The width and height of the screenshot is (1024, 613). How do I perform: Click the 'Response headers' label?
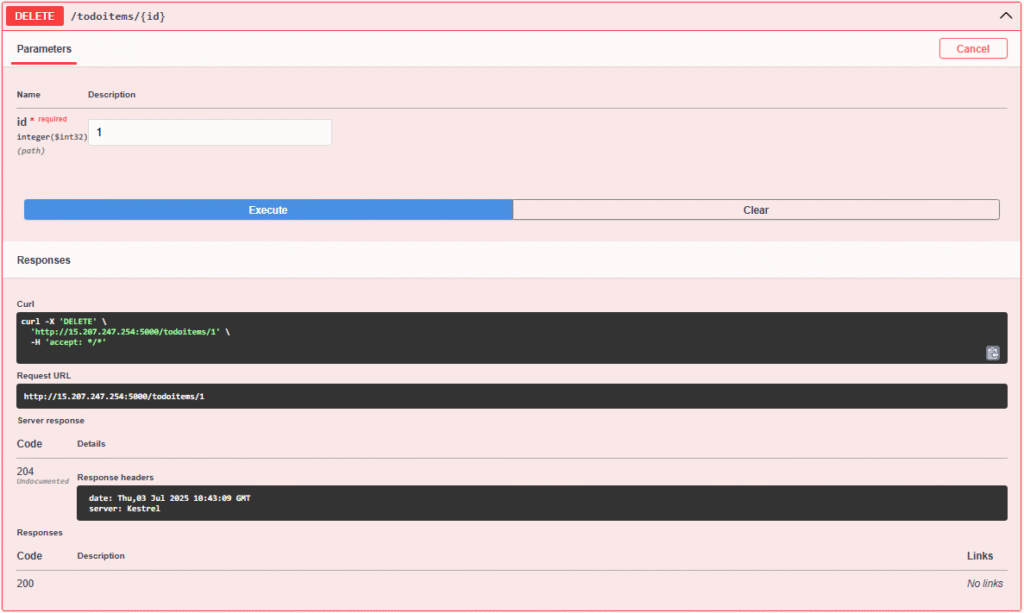tap(115, 478)
